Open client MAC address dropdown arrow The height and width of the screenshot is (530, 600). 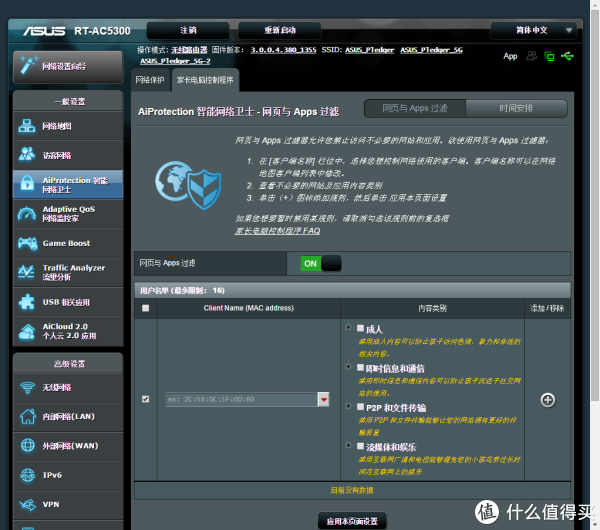(324, 400)
